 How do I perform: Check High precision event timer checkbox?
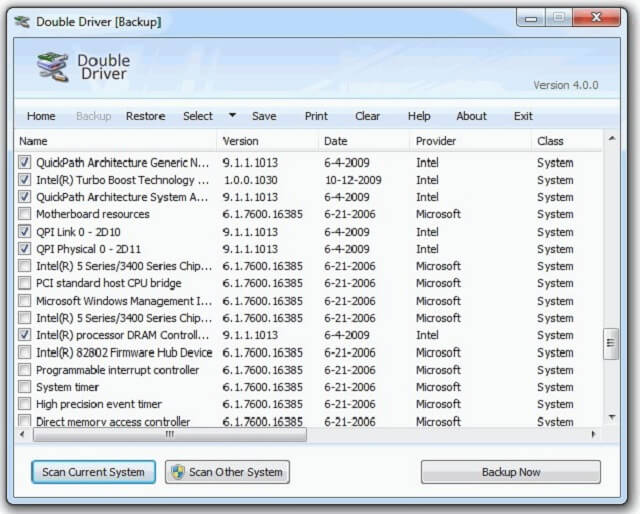click(24, 404)
